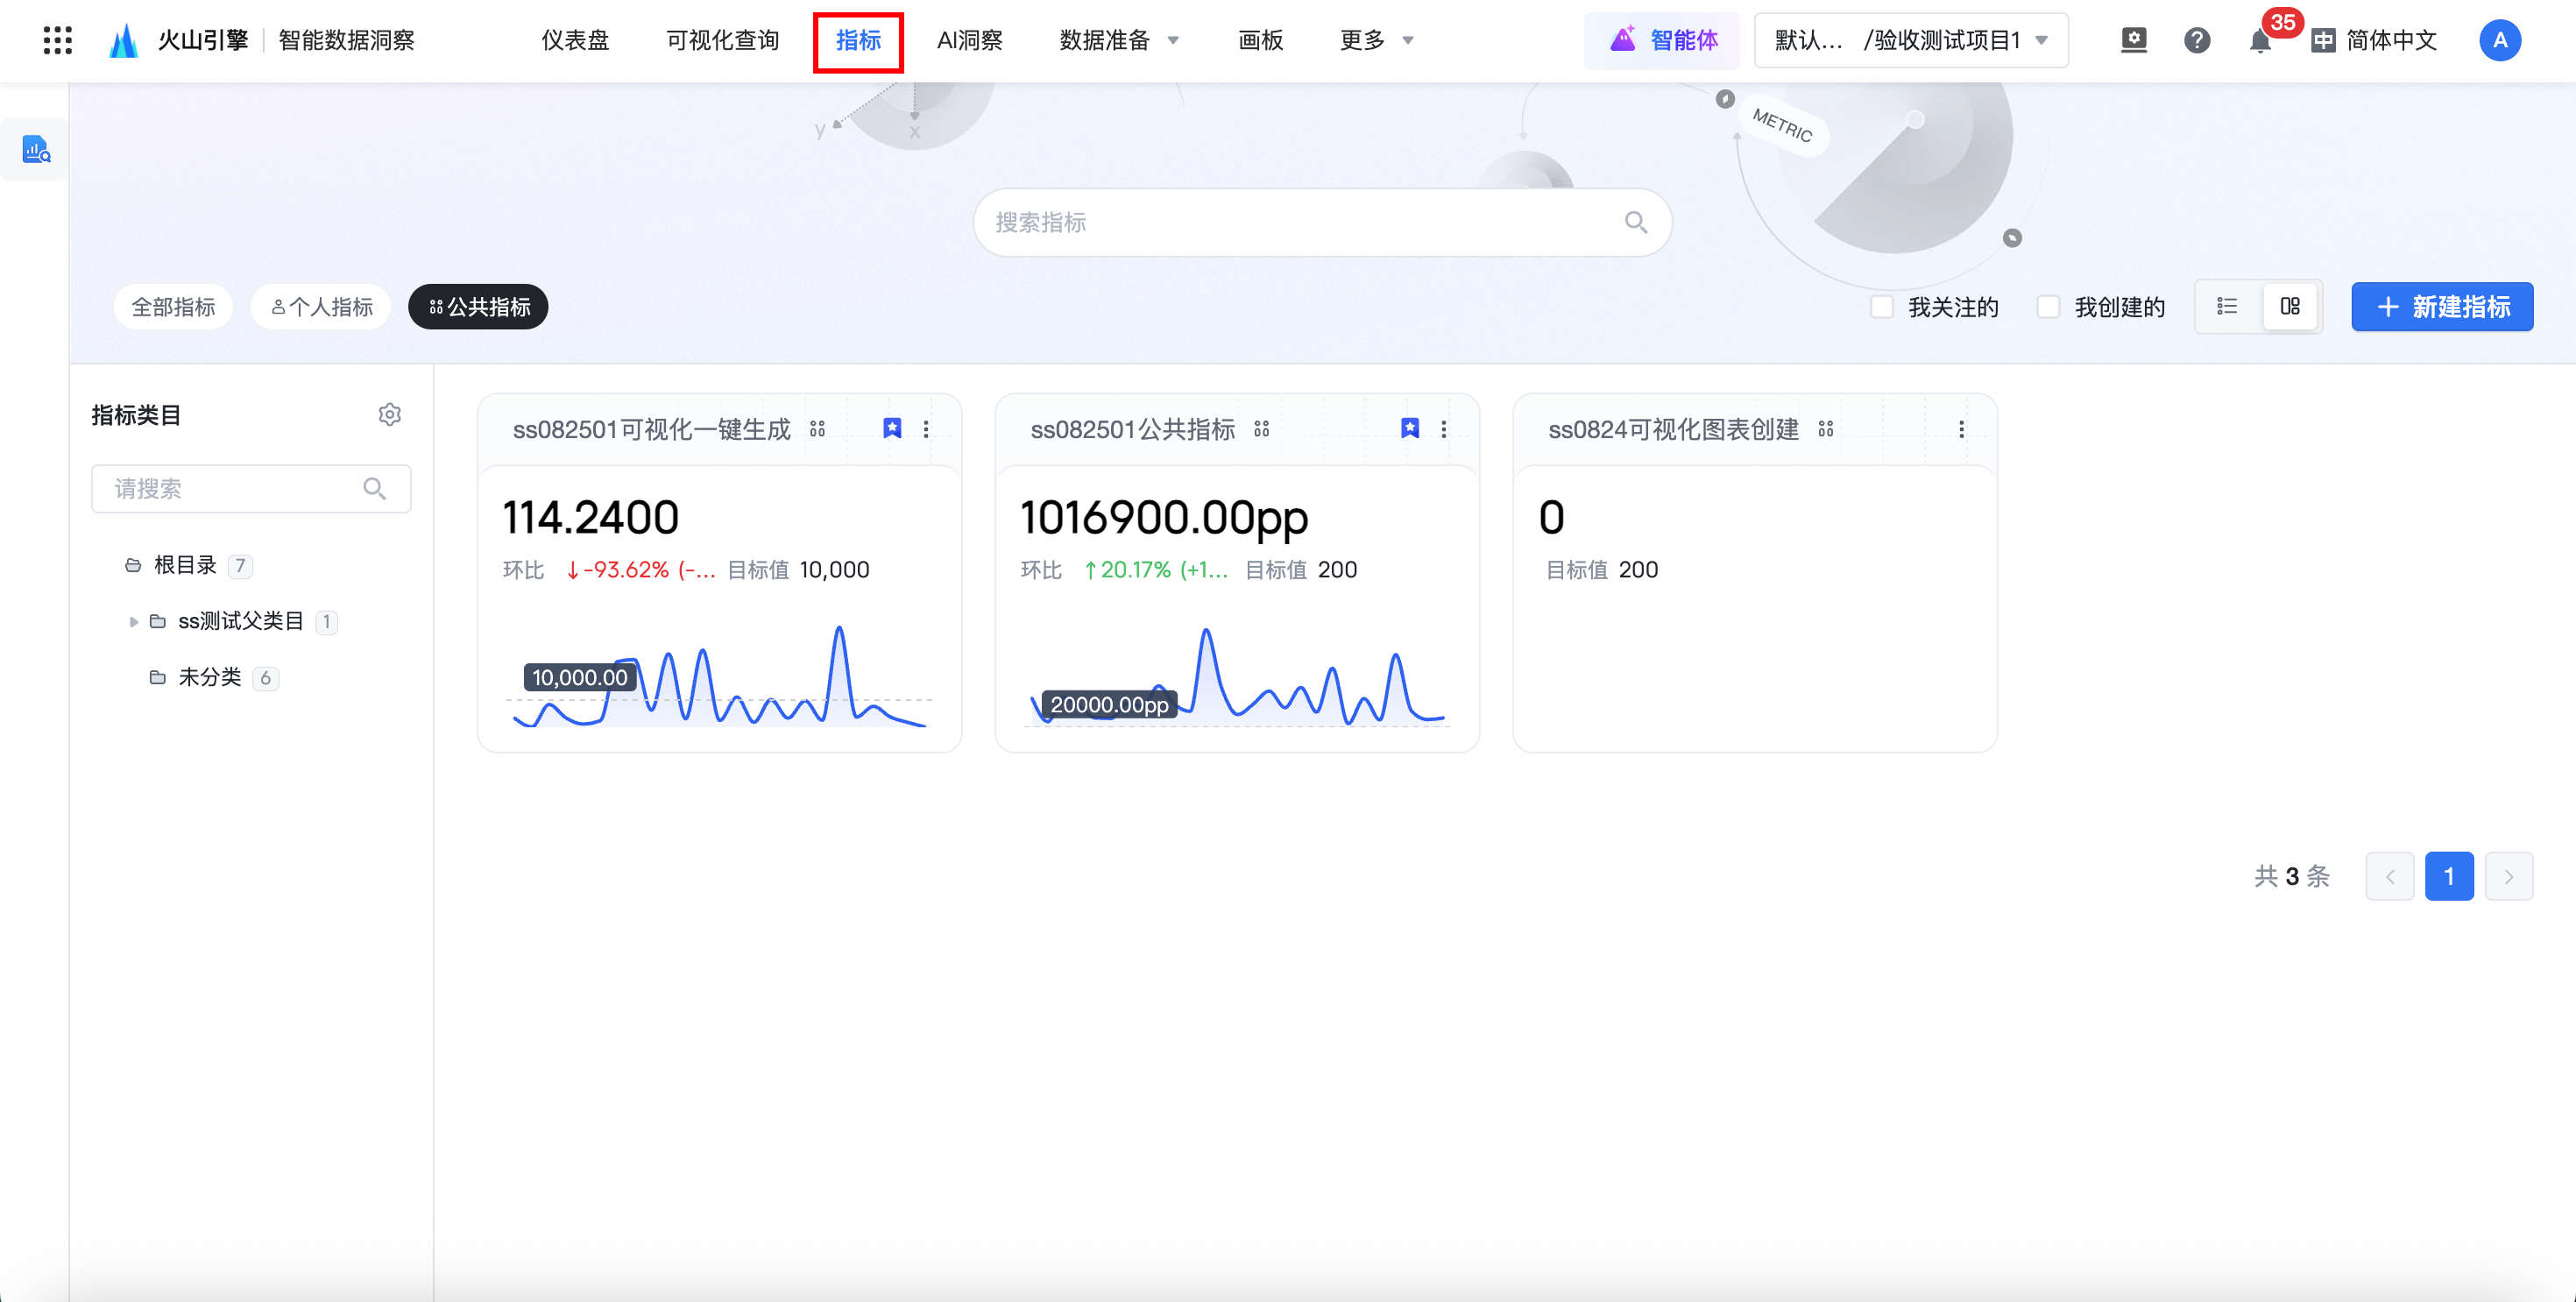Click the sidebar metrics chart icon
The height and width of the screenshot is (1302, 2576).
(36, 150)
